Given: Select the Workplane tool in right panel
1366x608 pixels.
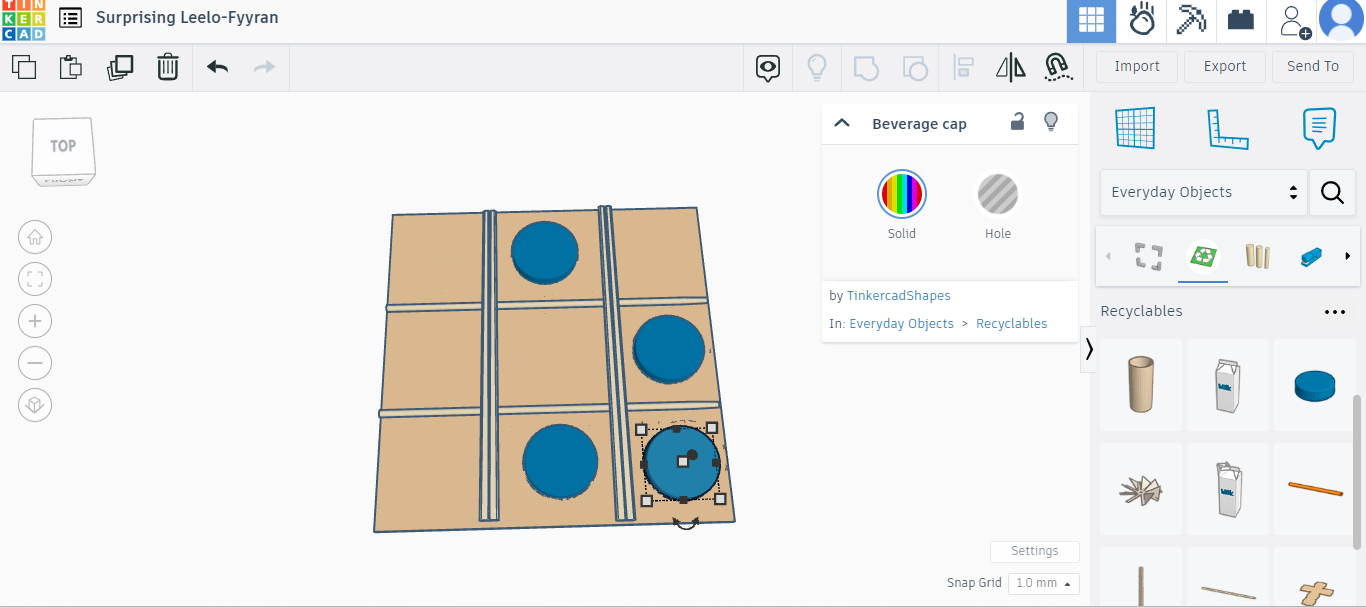Looking at the screenshot, I should point(1135,128).
